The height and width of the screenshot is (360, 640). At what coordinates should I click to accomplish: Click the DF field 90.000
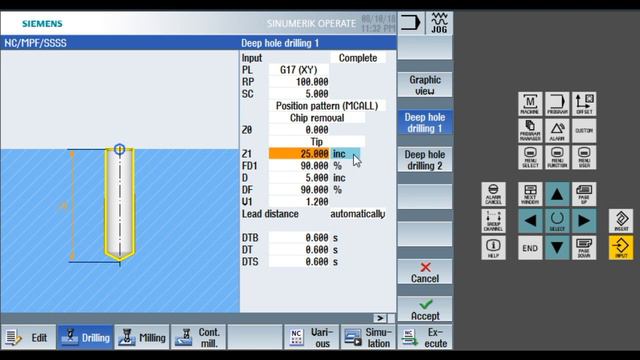[299, 190]
